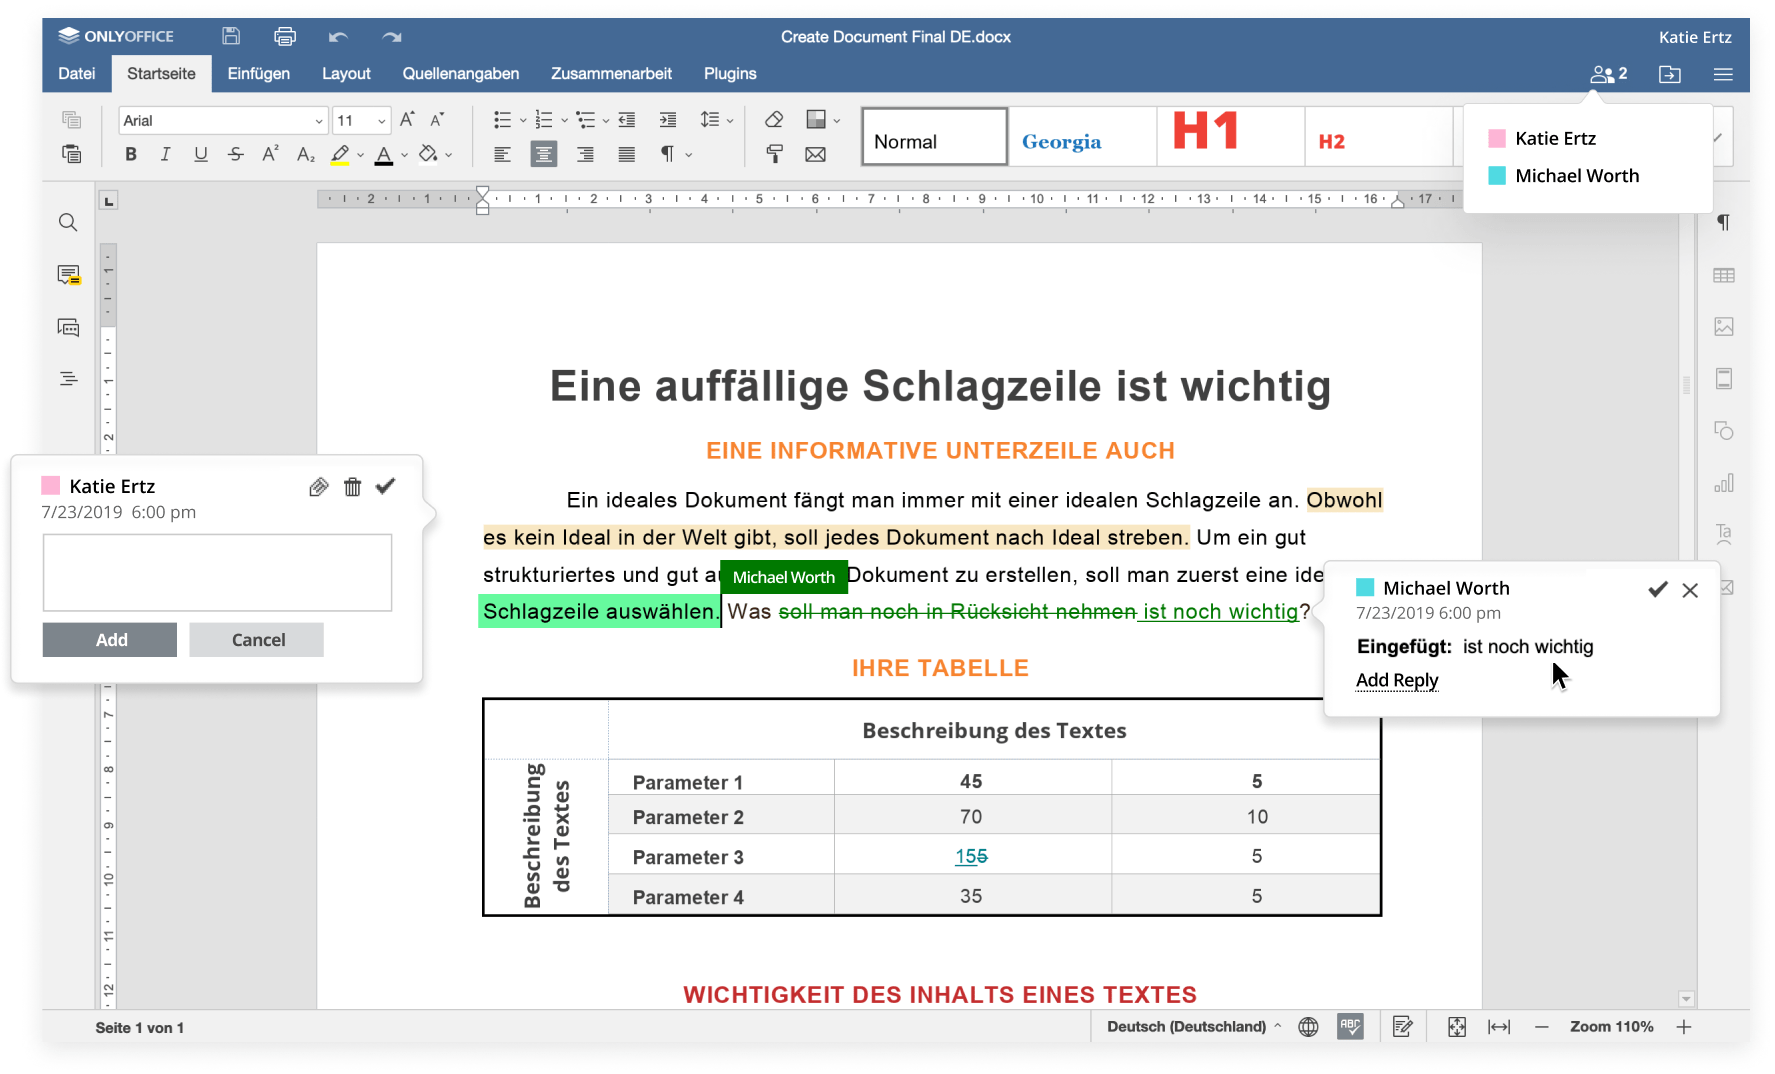This screenshot has height=1074, width=1775.
Task: Toggle bold formatting
Action: coord(131,154)
